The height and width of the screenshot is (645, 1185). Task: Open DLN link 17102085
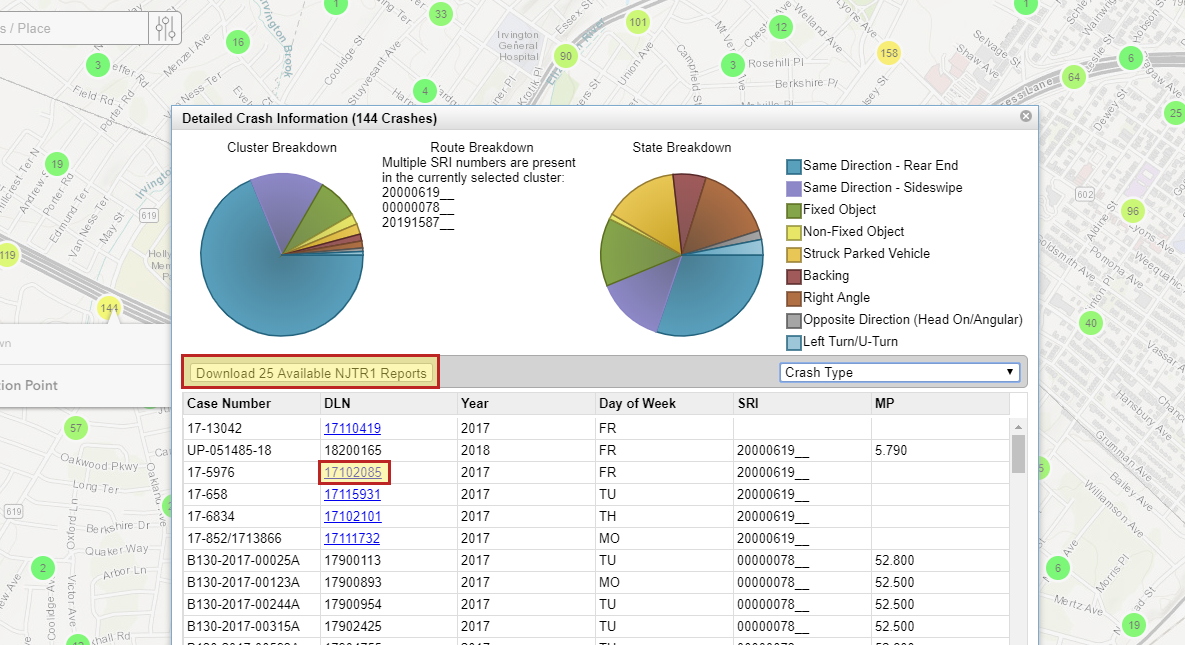[353, 472]
